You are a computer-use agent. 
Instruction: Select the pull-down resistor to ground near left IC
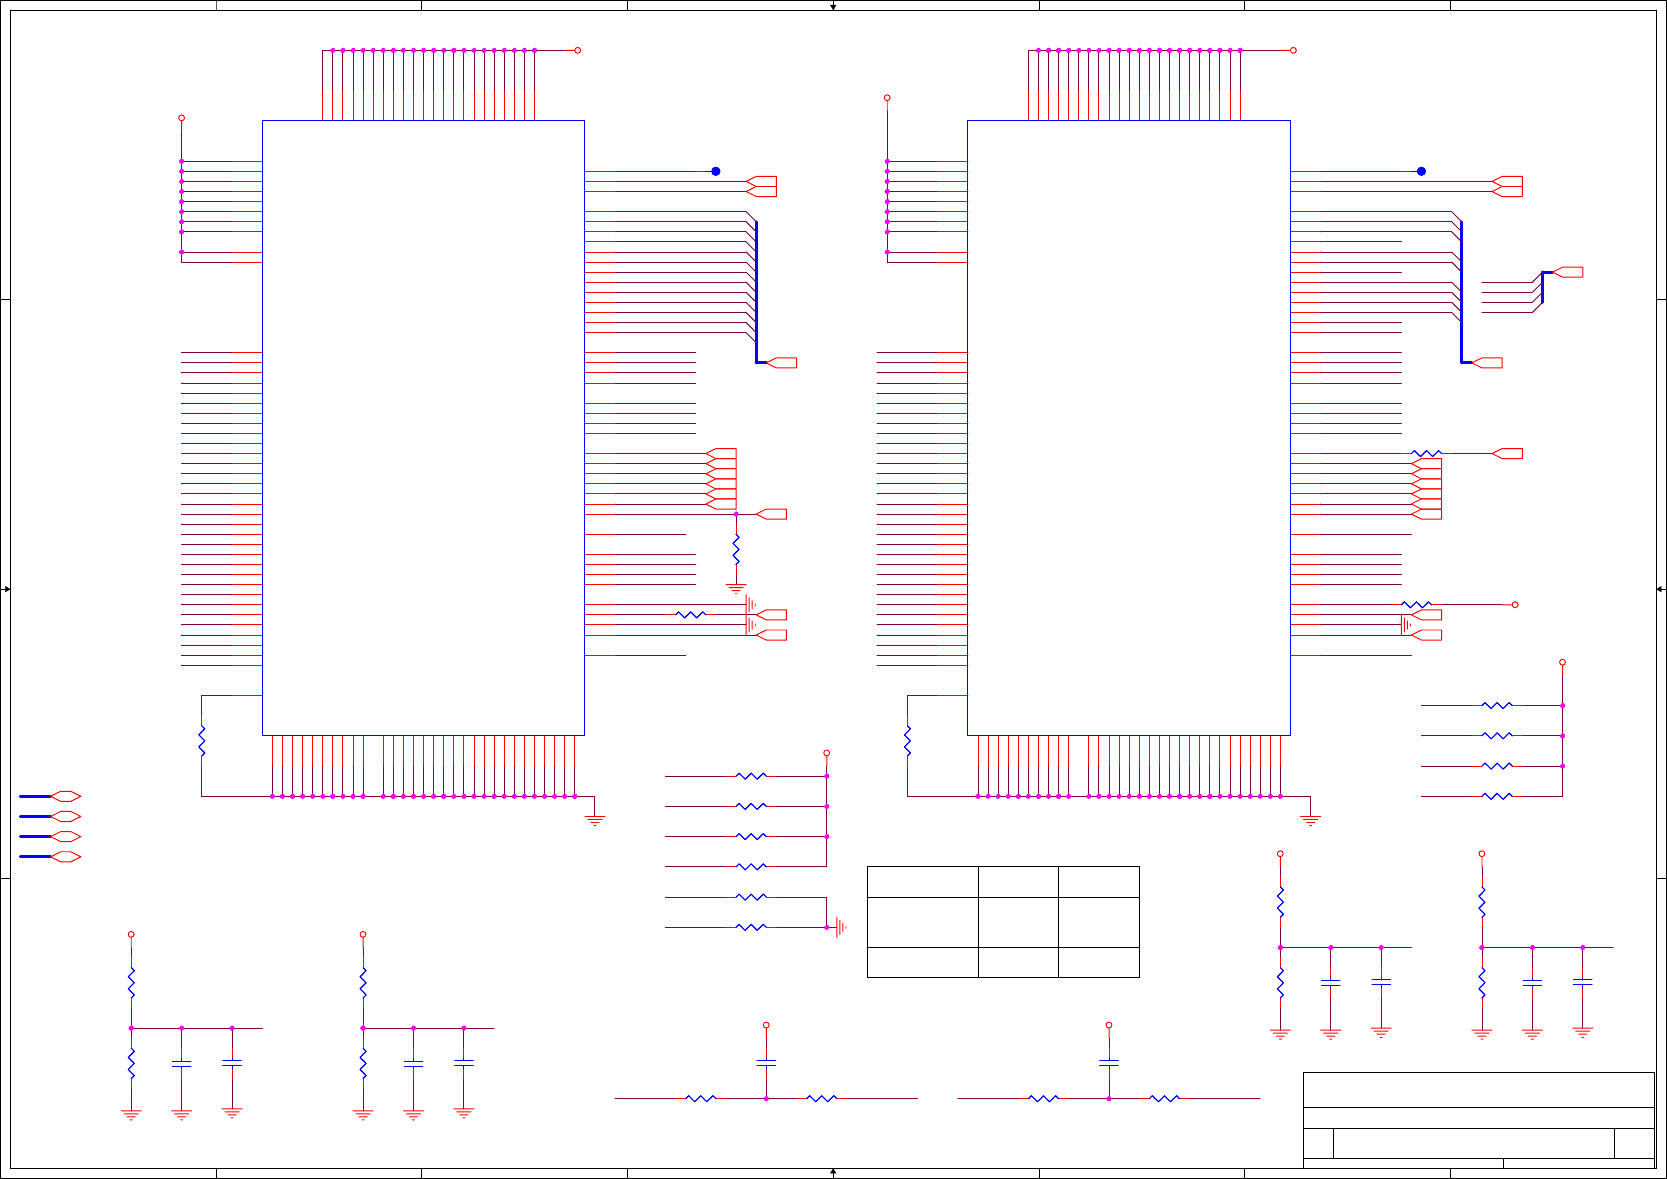736,549
